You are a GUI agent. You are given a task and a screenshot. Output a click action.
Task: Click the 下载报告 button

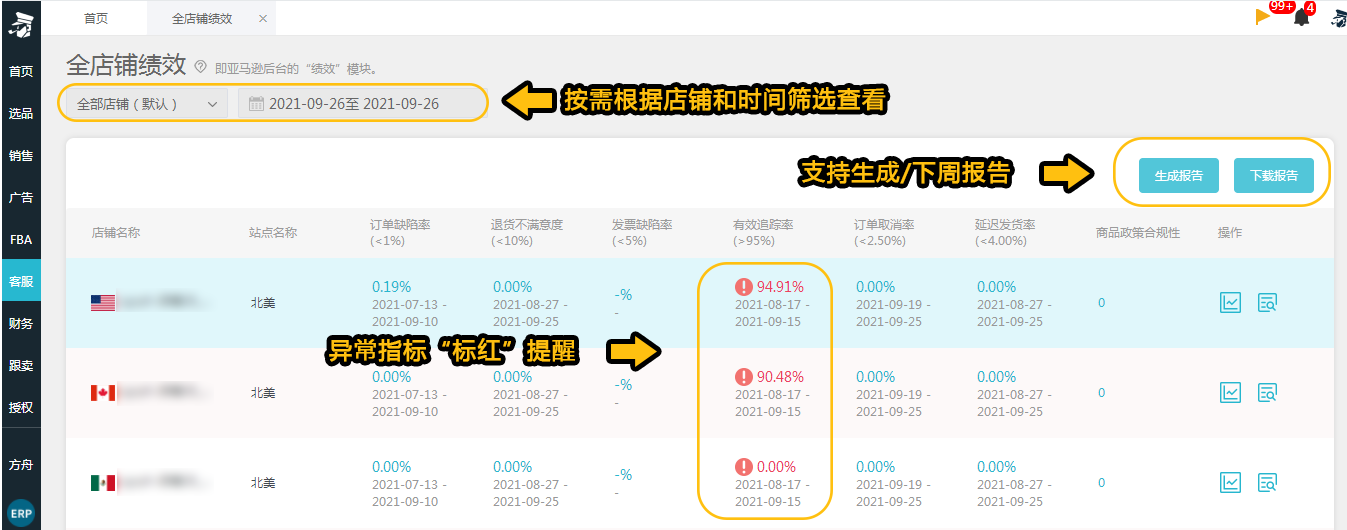point(1274,175)
